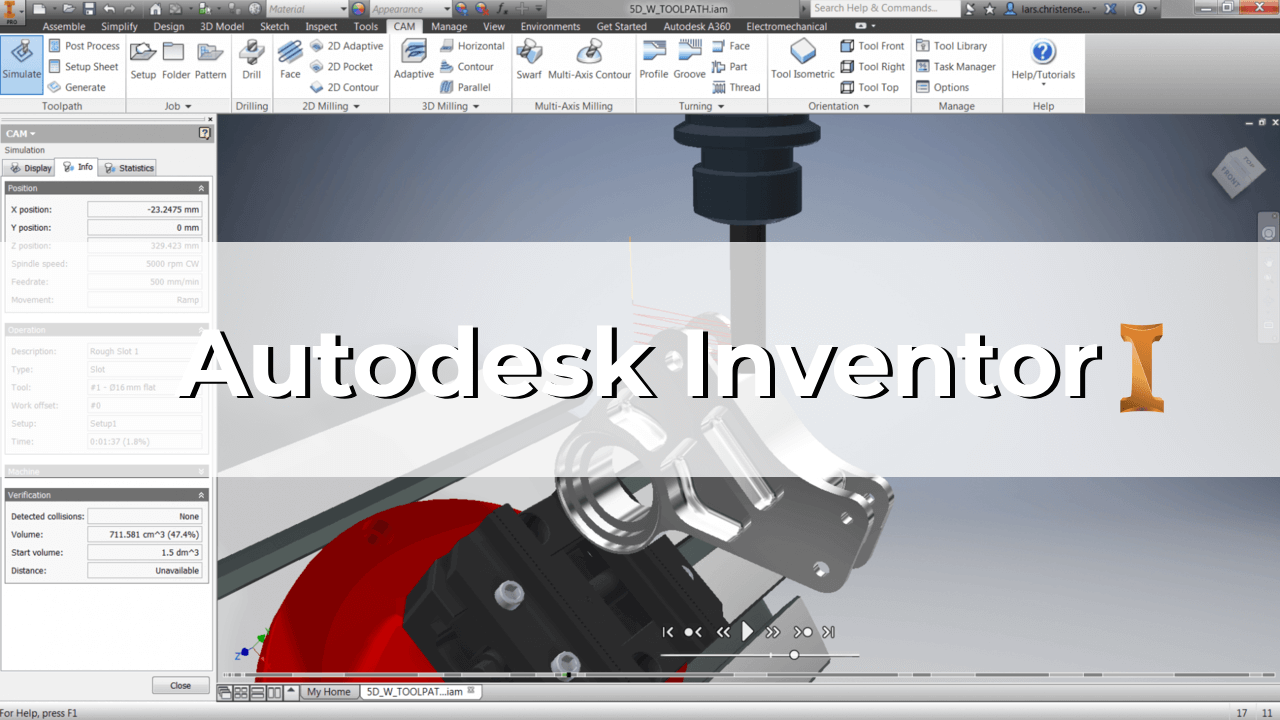Collapse the Verification section

[201, 495]
